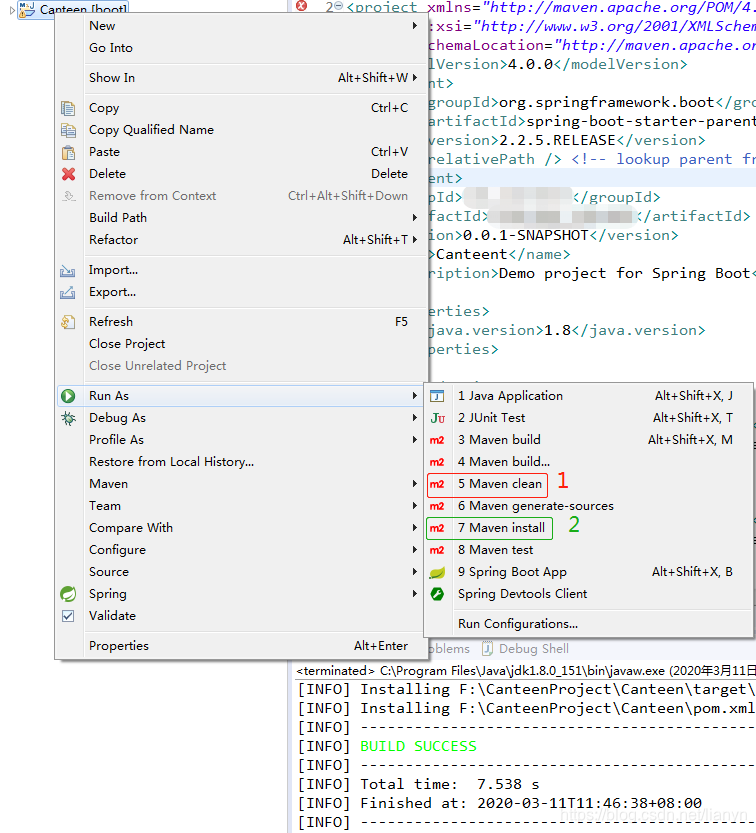
Task: Choose 6 Maven generate-sources
Action: [x=589, y=506]
